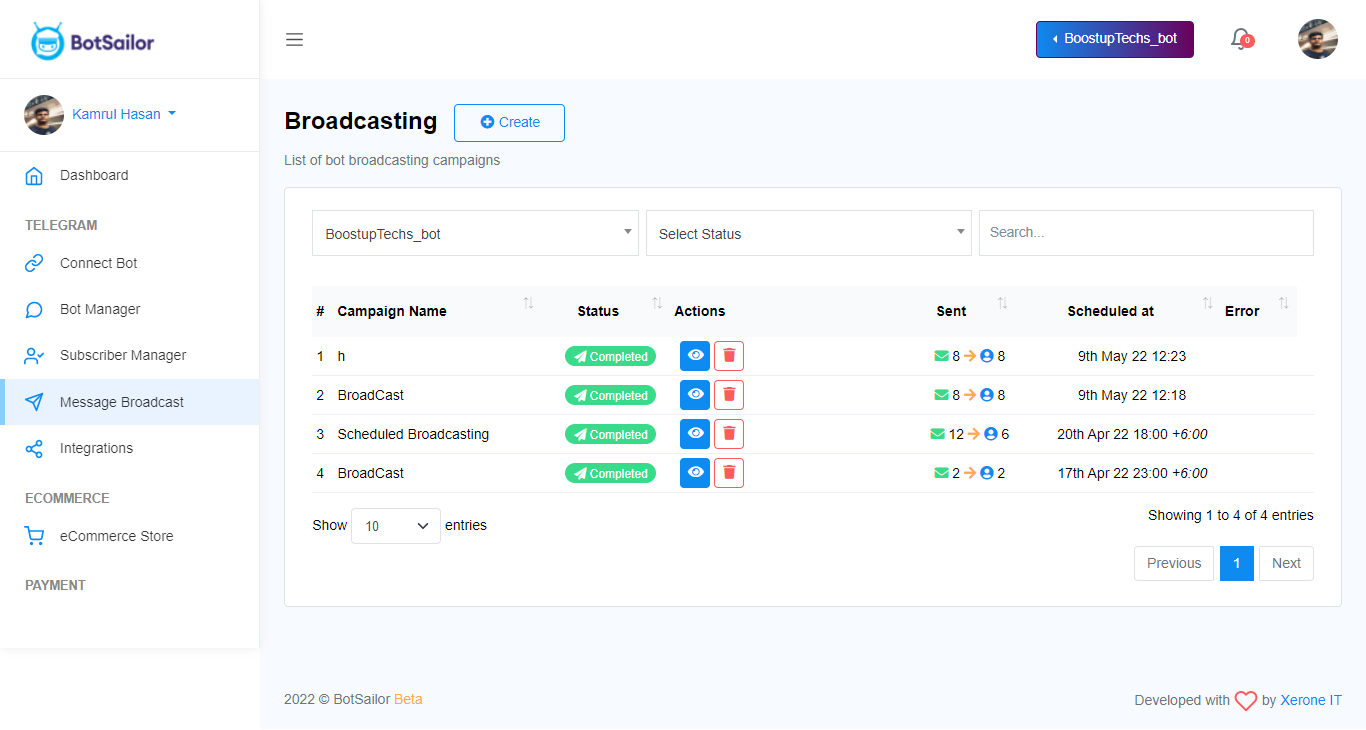Click '17th Apr 22 23:00' date cell
This screenshot has height=730, width=1366.
pyautogui.click(x=1132, y=473)
